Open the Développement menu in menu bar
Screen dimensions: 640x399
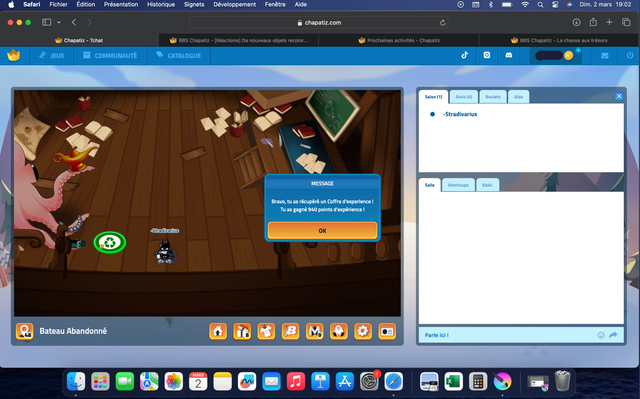234,4
